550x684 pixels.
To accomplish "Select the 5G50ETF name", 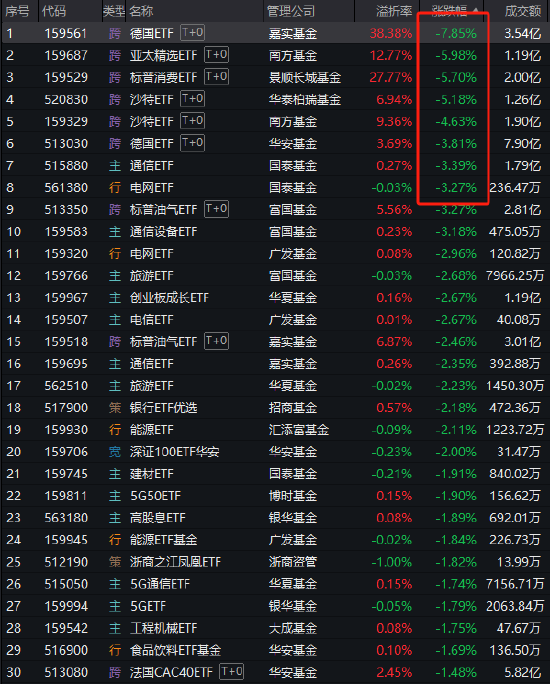I will (155, 496).
